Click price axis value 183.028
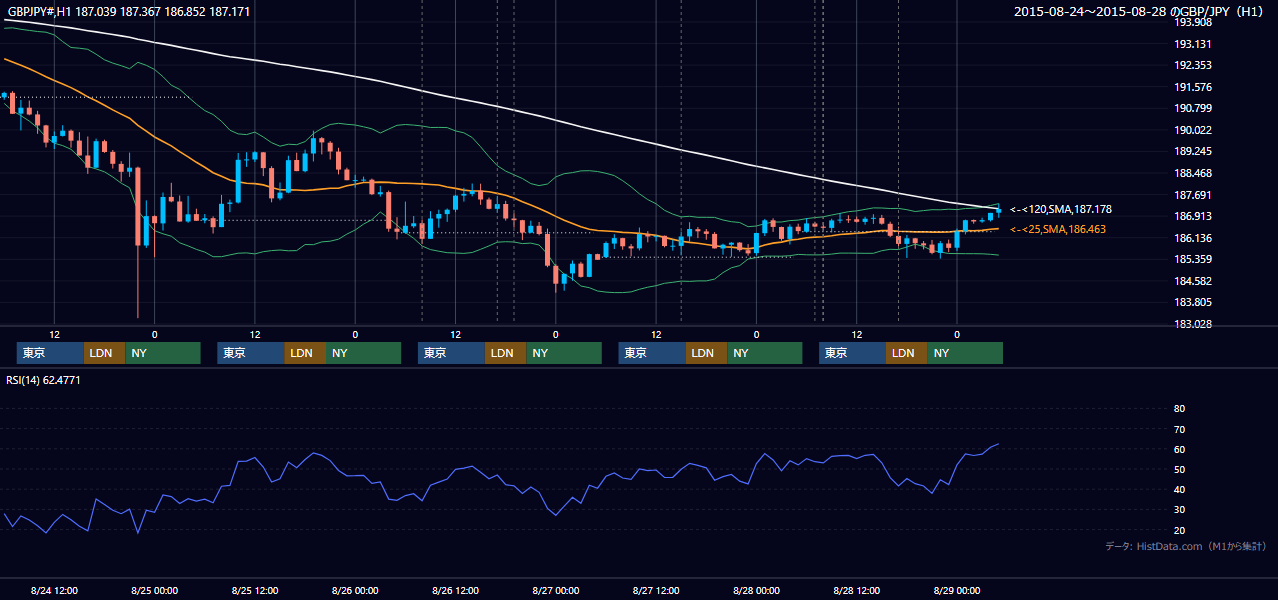Image resolution: width=1278 pixels, height=600 pixels. [x=1193, y=324]
